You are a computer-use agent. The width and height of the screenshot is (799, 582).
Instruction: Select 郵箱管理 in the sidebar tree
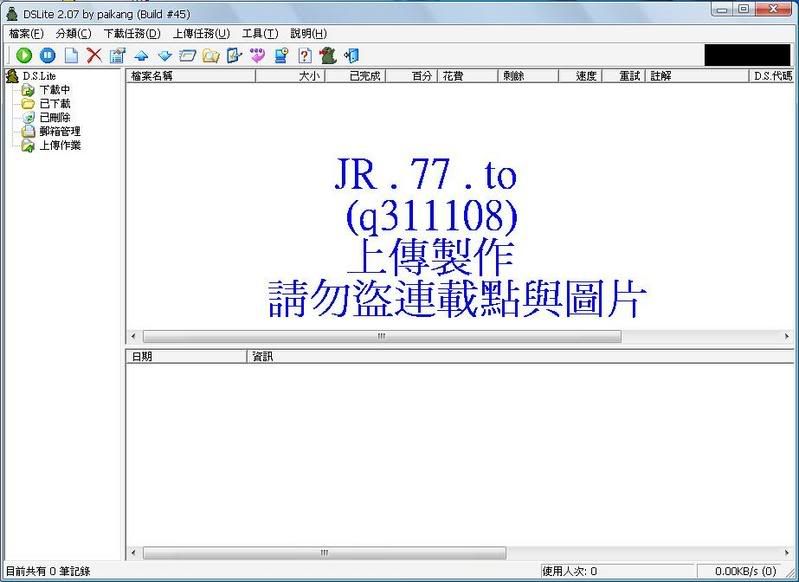tap(60, 131)
